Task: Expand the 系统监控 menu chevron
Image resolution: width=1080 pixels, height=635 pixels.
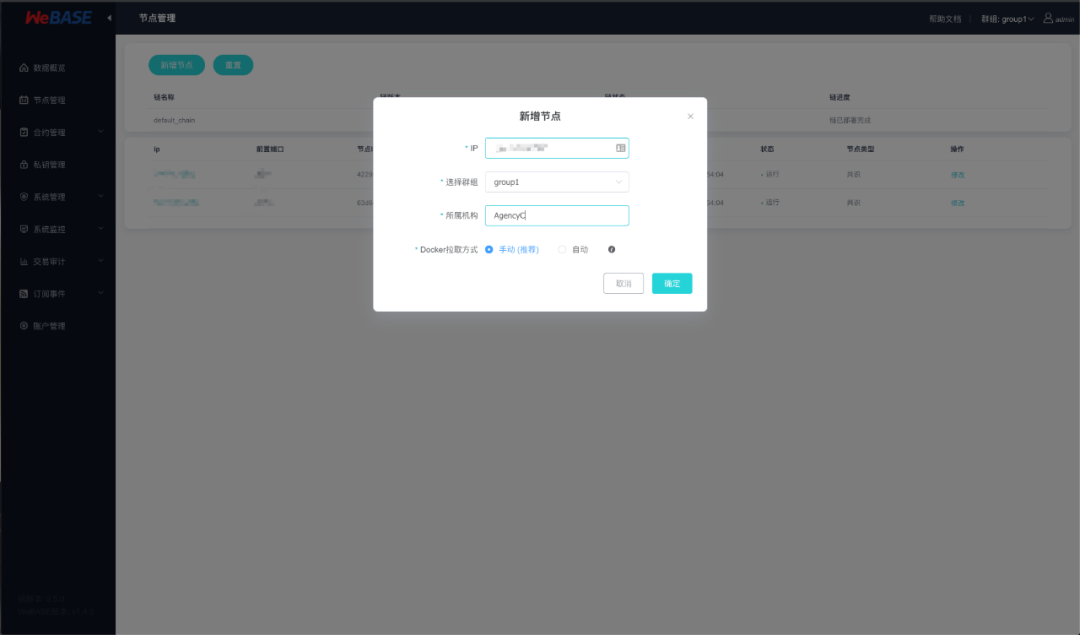Action: [101, 229]
